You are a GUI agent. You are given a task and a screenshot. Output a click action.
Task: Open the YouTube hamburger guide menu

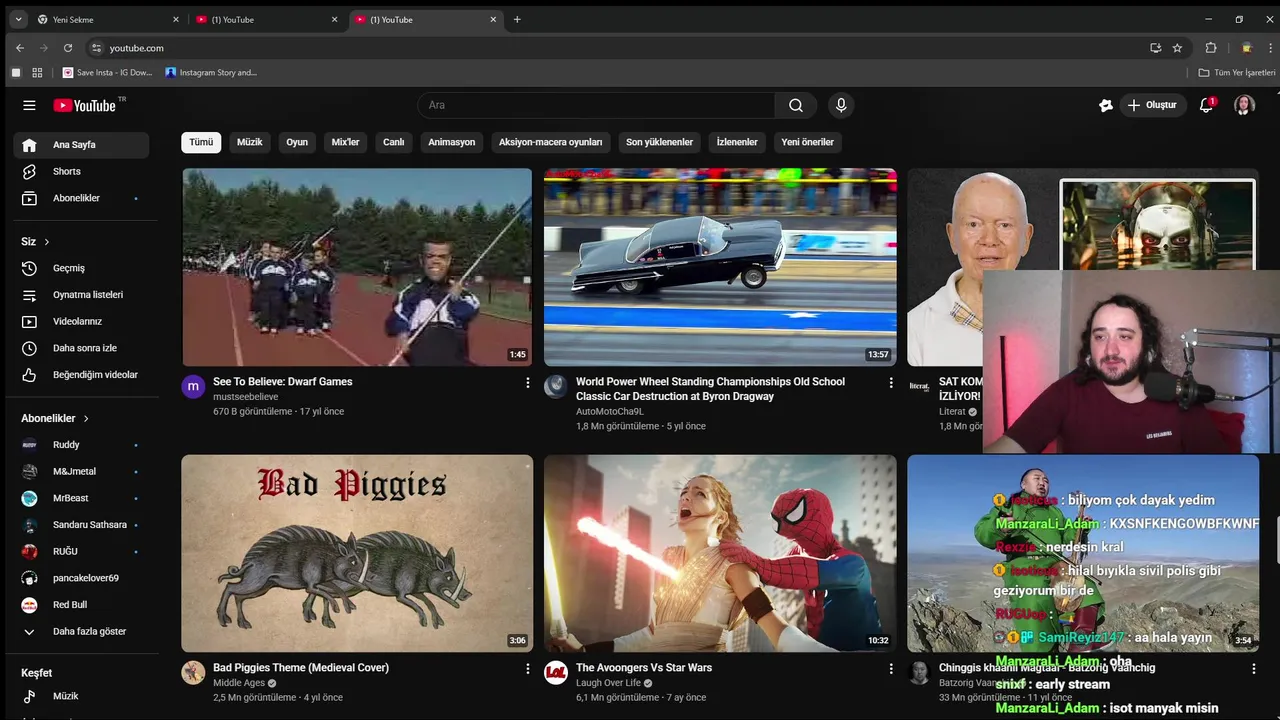coord(29,105)
